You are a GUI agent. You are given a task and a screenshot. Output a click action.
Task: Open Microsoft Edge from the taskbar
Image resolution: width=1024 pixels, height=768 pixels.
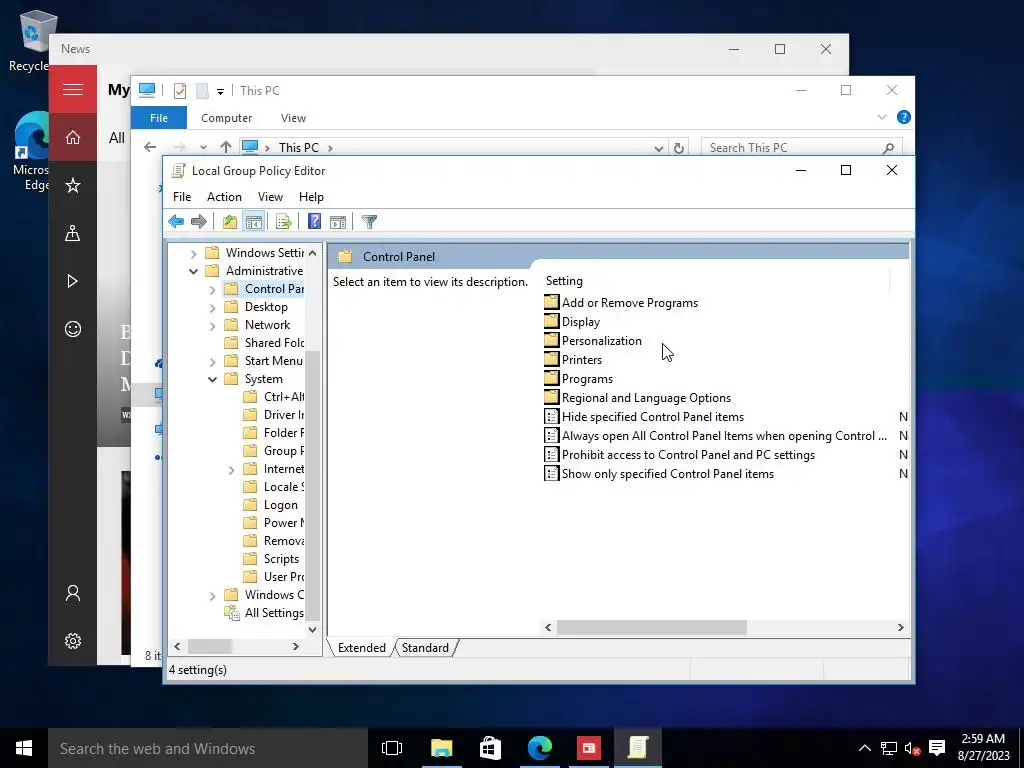point(539,748)
